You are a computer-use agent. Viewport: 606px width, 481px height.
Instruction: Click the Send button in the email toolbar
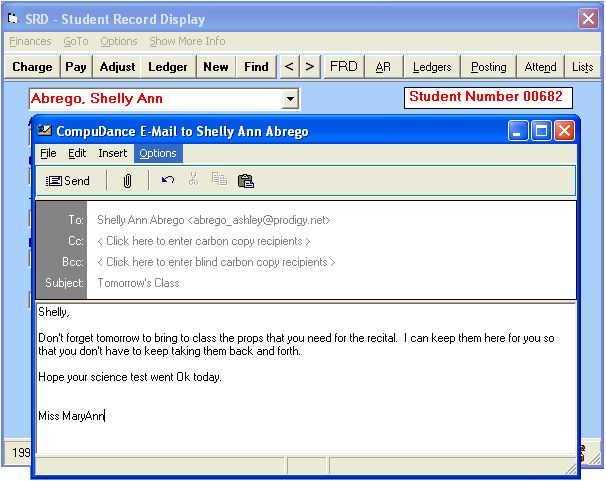pos(68,181)
